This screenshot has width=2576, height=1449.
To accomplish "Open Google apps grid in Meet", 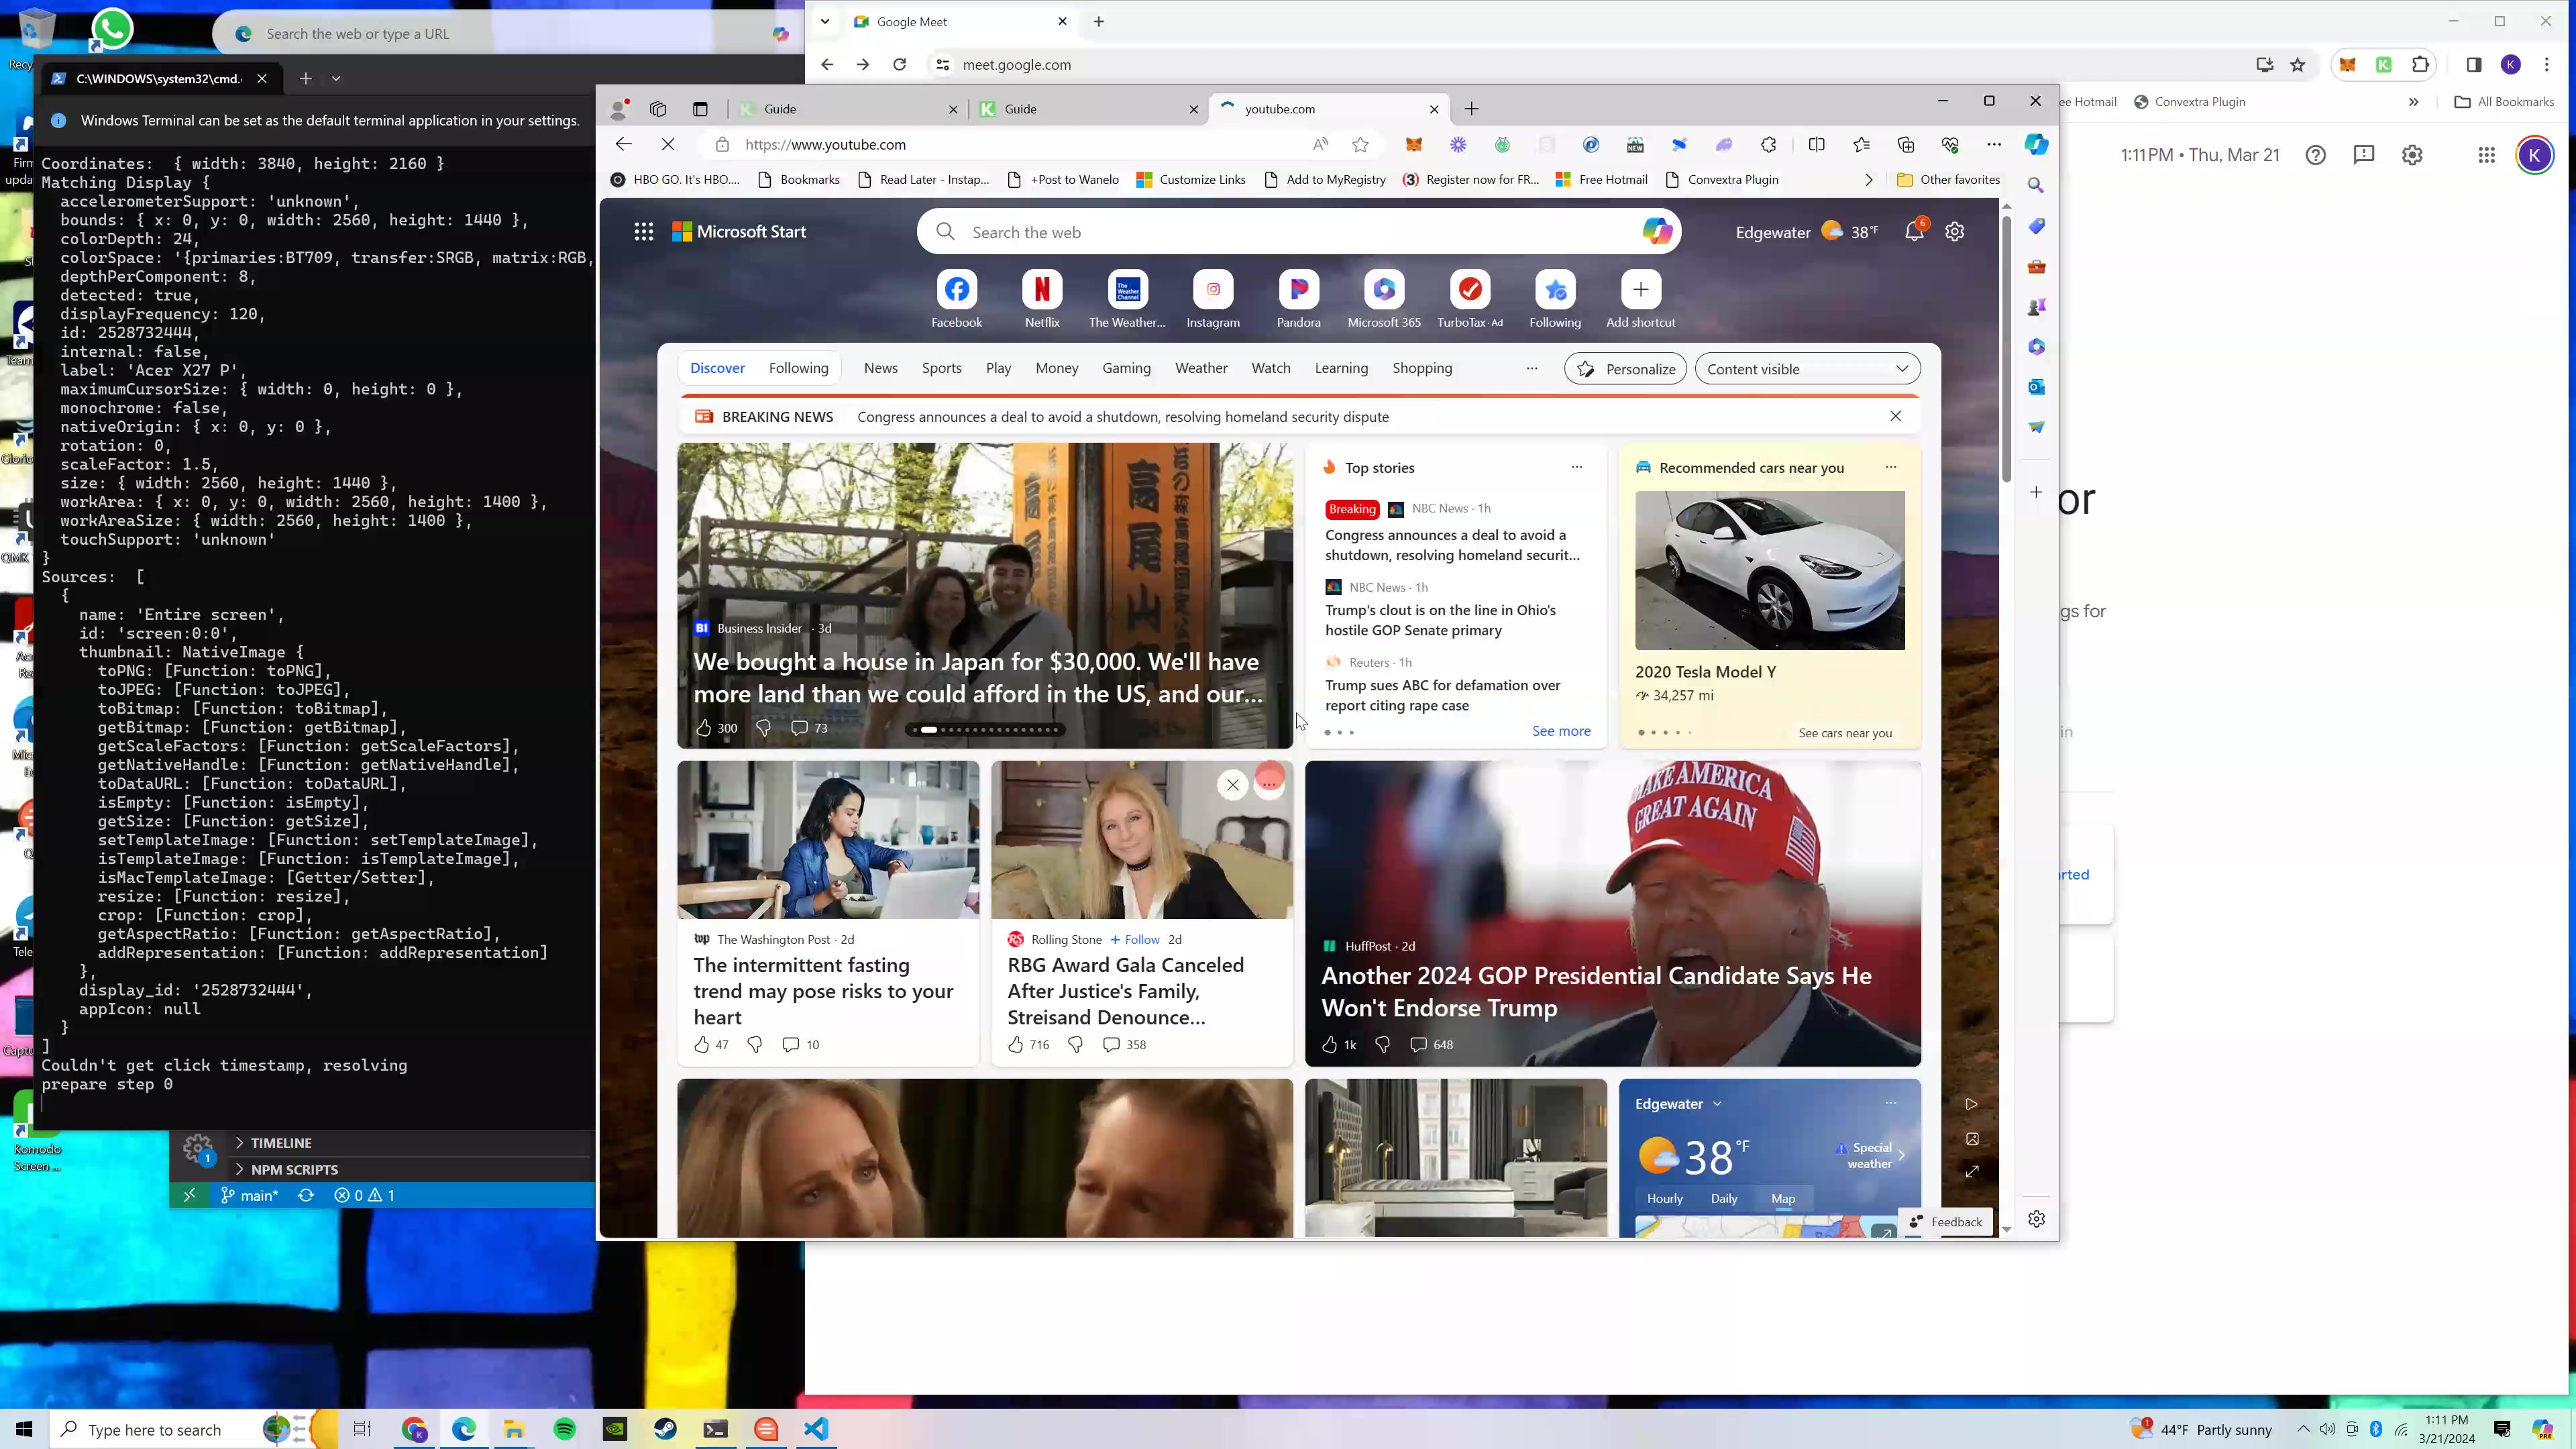I will 2486,155.
